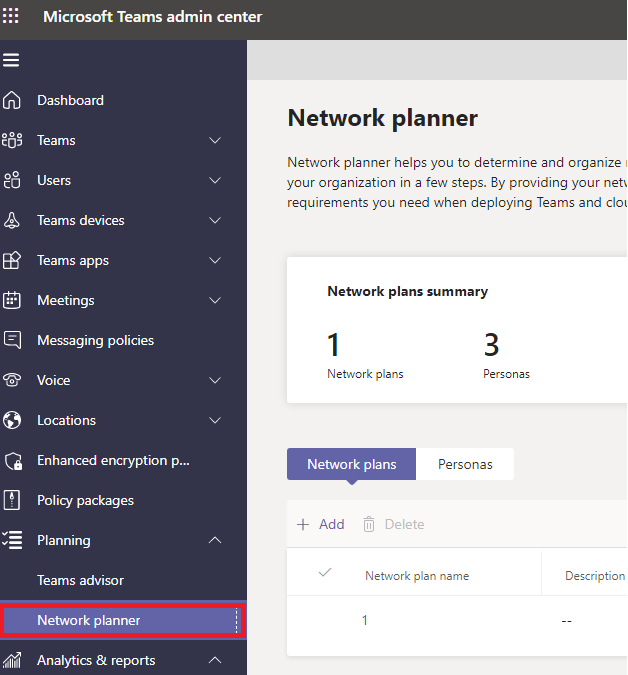Expand the Teams apps chevron
Viewport: 628px width, 675px height.
[x=215, y=260]
